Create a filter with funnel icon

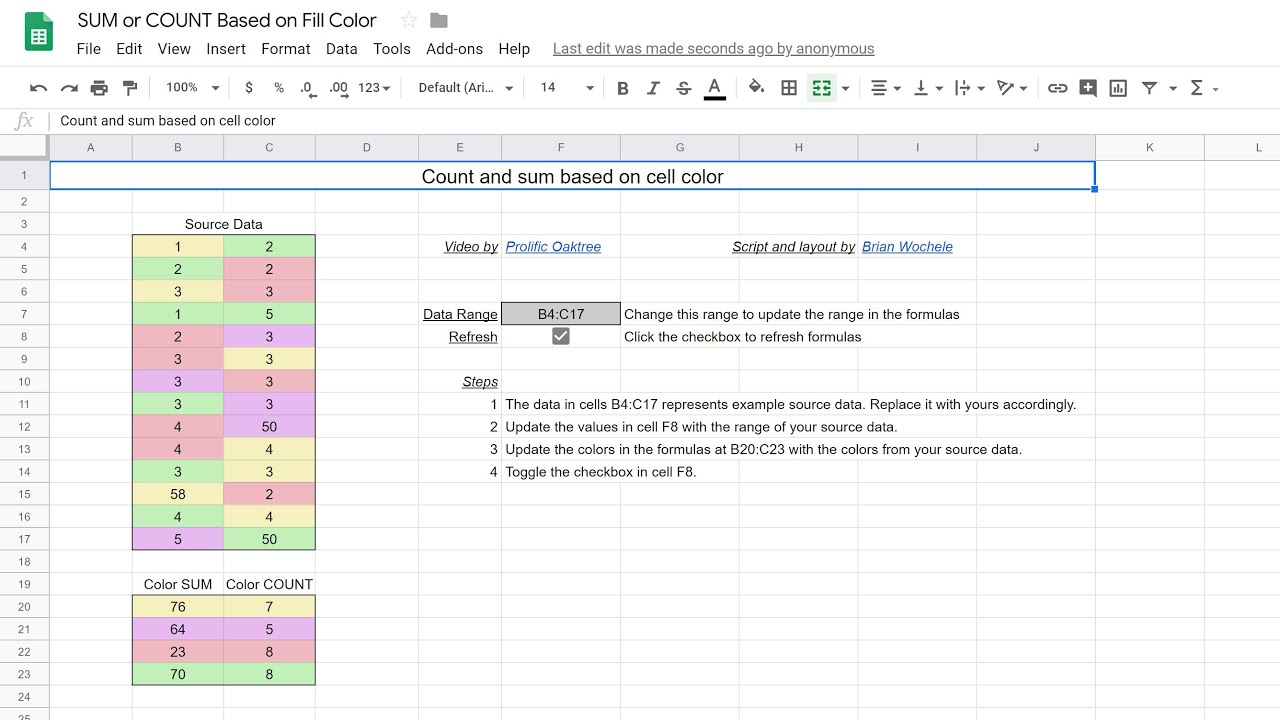(1150, 88)
